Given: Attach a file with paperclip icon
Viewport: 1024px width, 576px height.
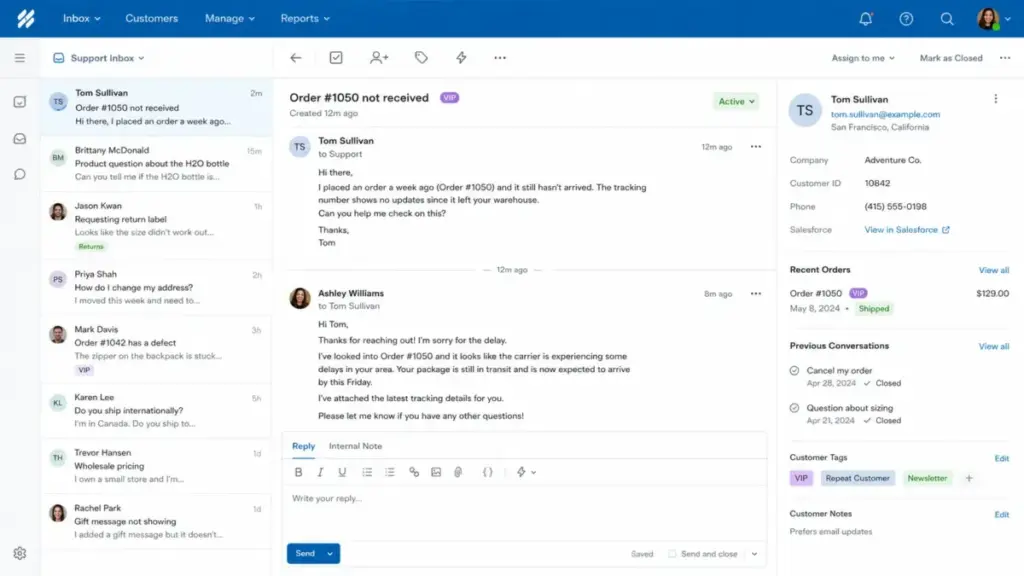Looking at the screenshot, I should 458,472.
